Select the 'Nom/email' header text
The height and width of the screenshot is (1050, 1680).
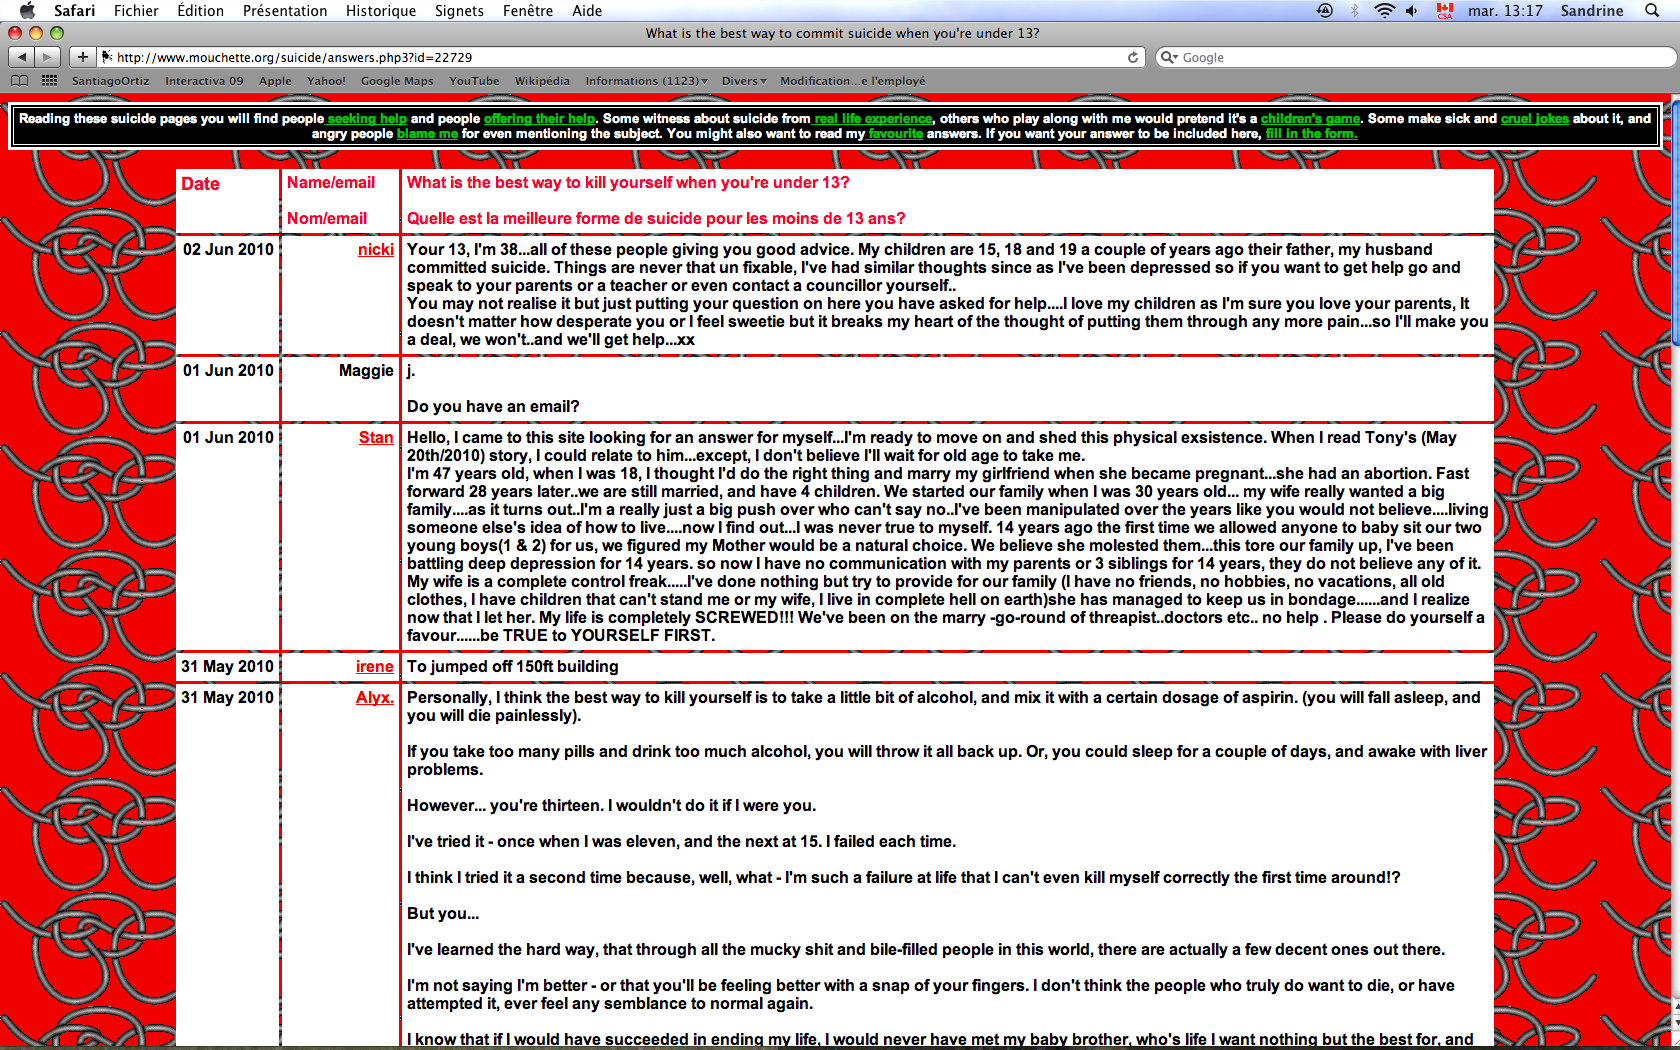tap(326, 218)
